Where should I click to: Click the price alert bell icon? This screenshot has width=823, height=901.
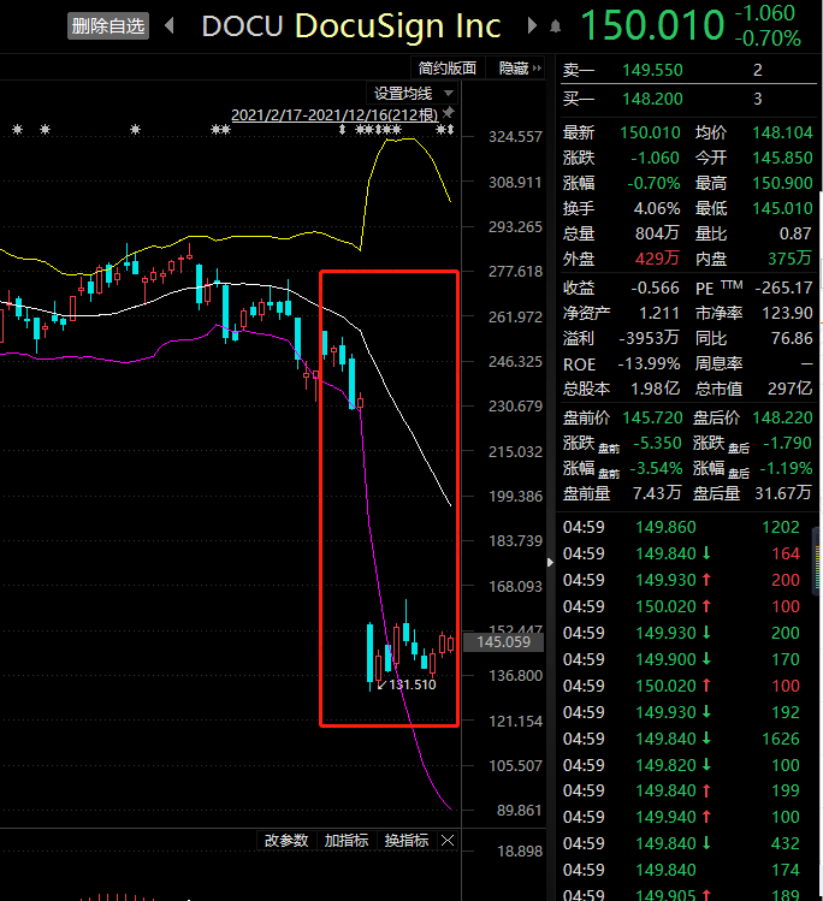coord(555,26)
